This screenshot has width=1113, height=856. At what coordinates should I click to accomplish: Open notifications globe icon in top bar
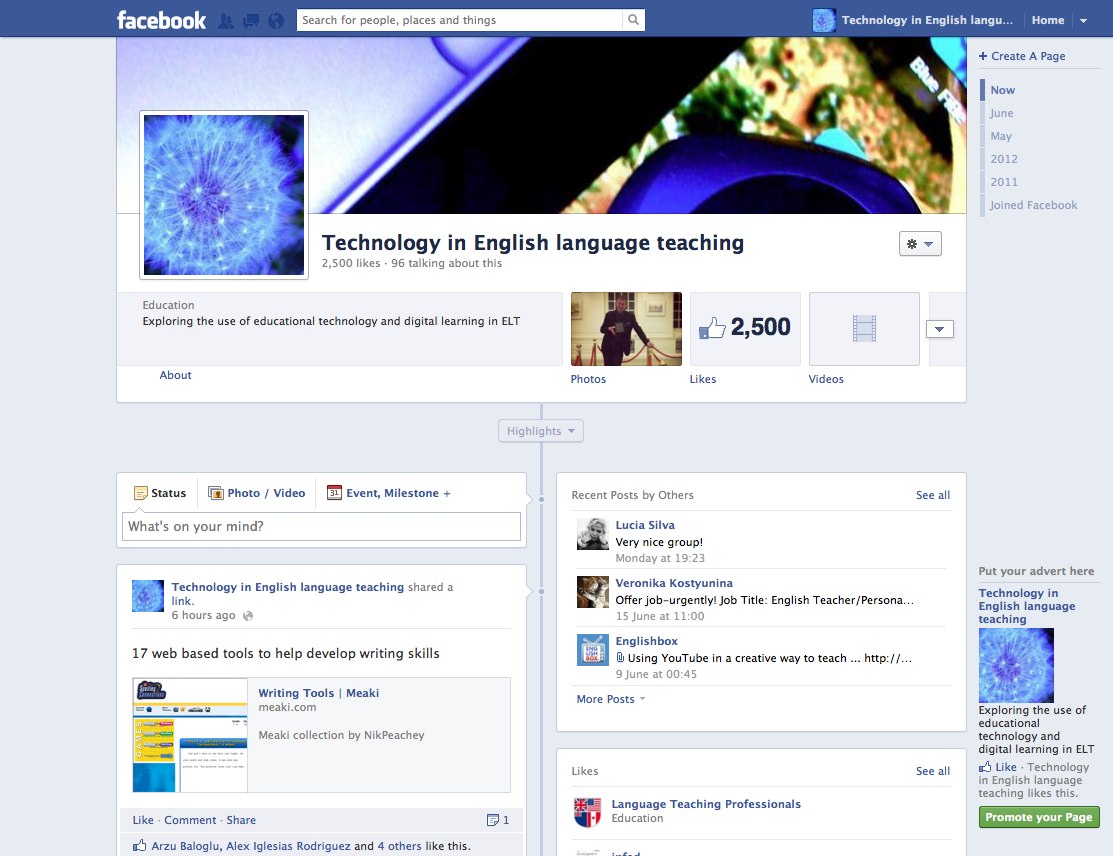pos(276,21)
